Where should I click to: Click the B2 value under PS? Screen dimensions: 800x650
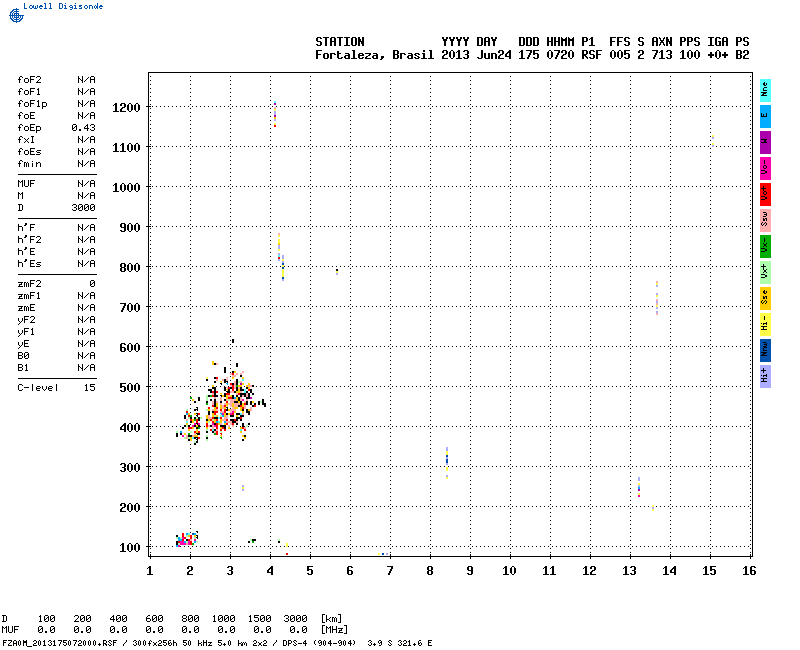[x=742, y=55]
